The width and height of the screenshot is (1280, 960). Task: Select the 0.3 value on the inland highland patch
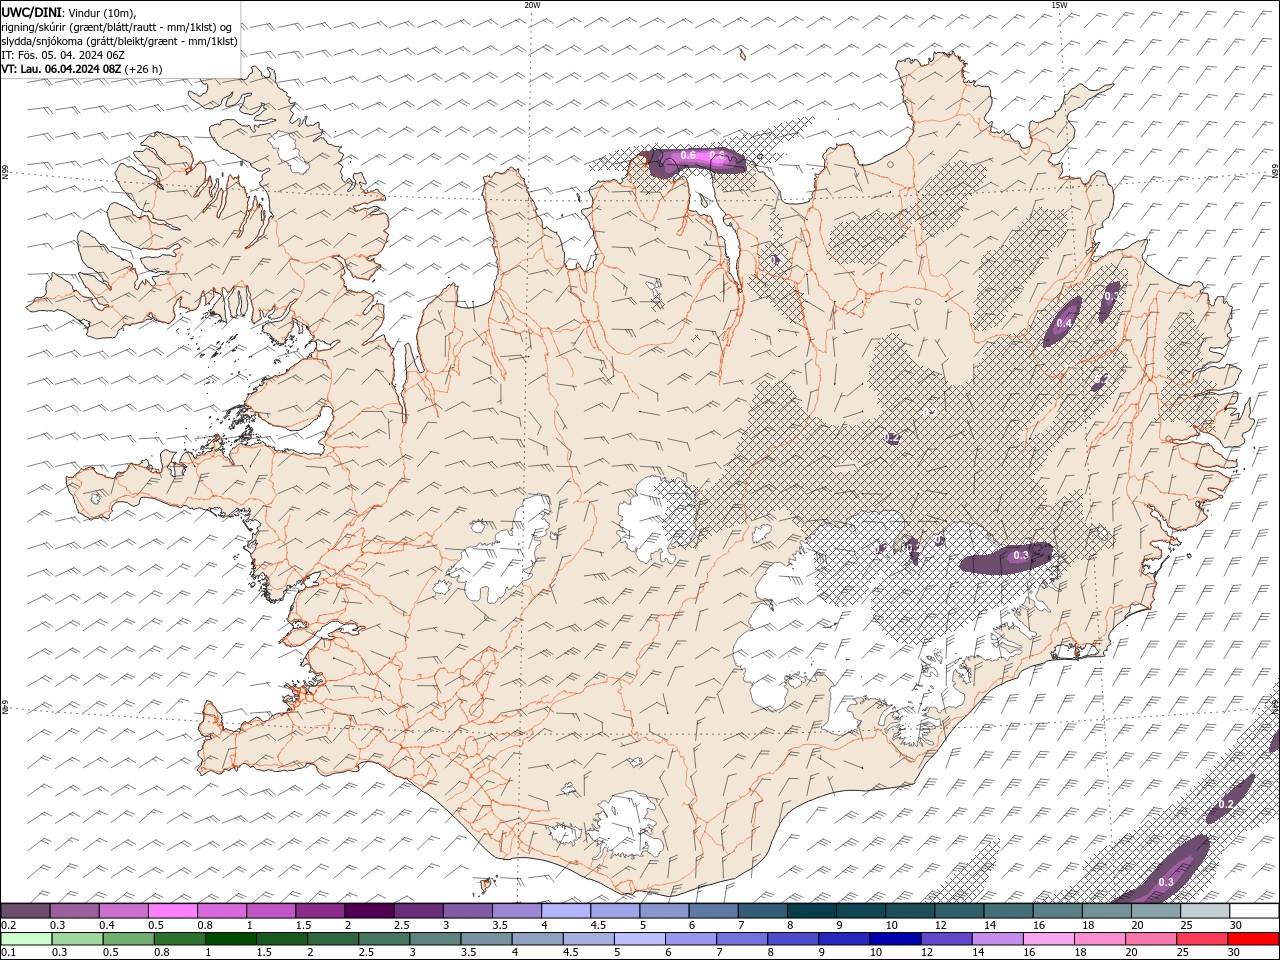pos(1021,555)
